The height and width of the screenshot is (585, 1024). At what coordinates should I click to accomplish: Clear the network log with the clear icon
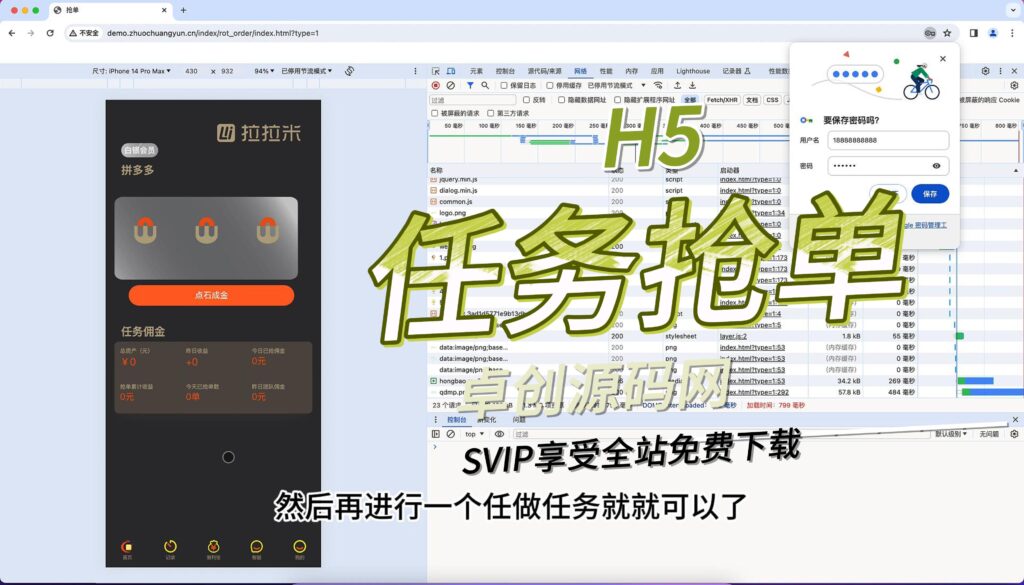pyautogui.click(x=451, y=86)
